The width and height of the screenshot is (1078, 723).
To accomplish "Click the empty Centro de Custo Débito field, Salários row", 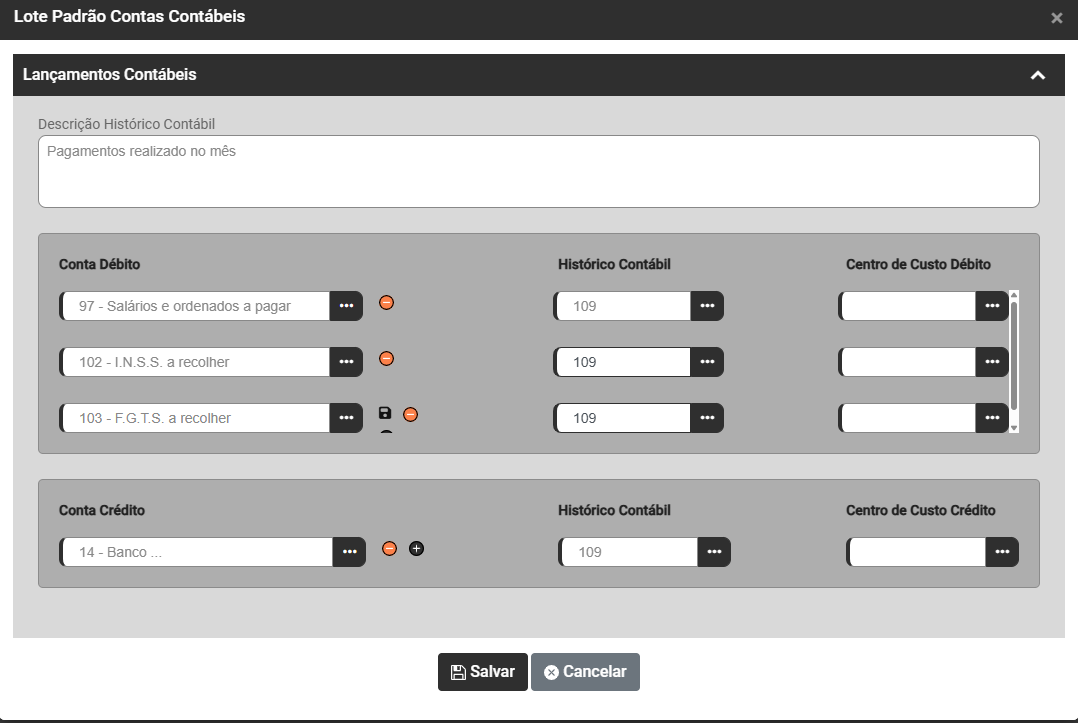I will pos(908,306).
